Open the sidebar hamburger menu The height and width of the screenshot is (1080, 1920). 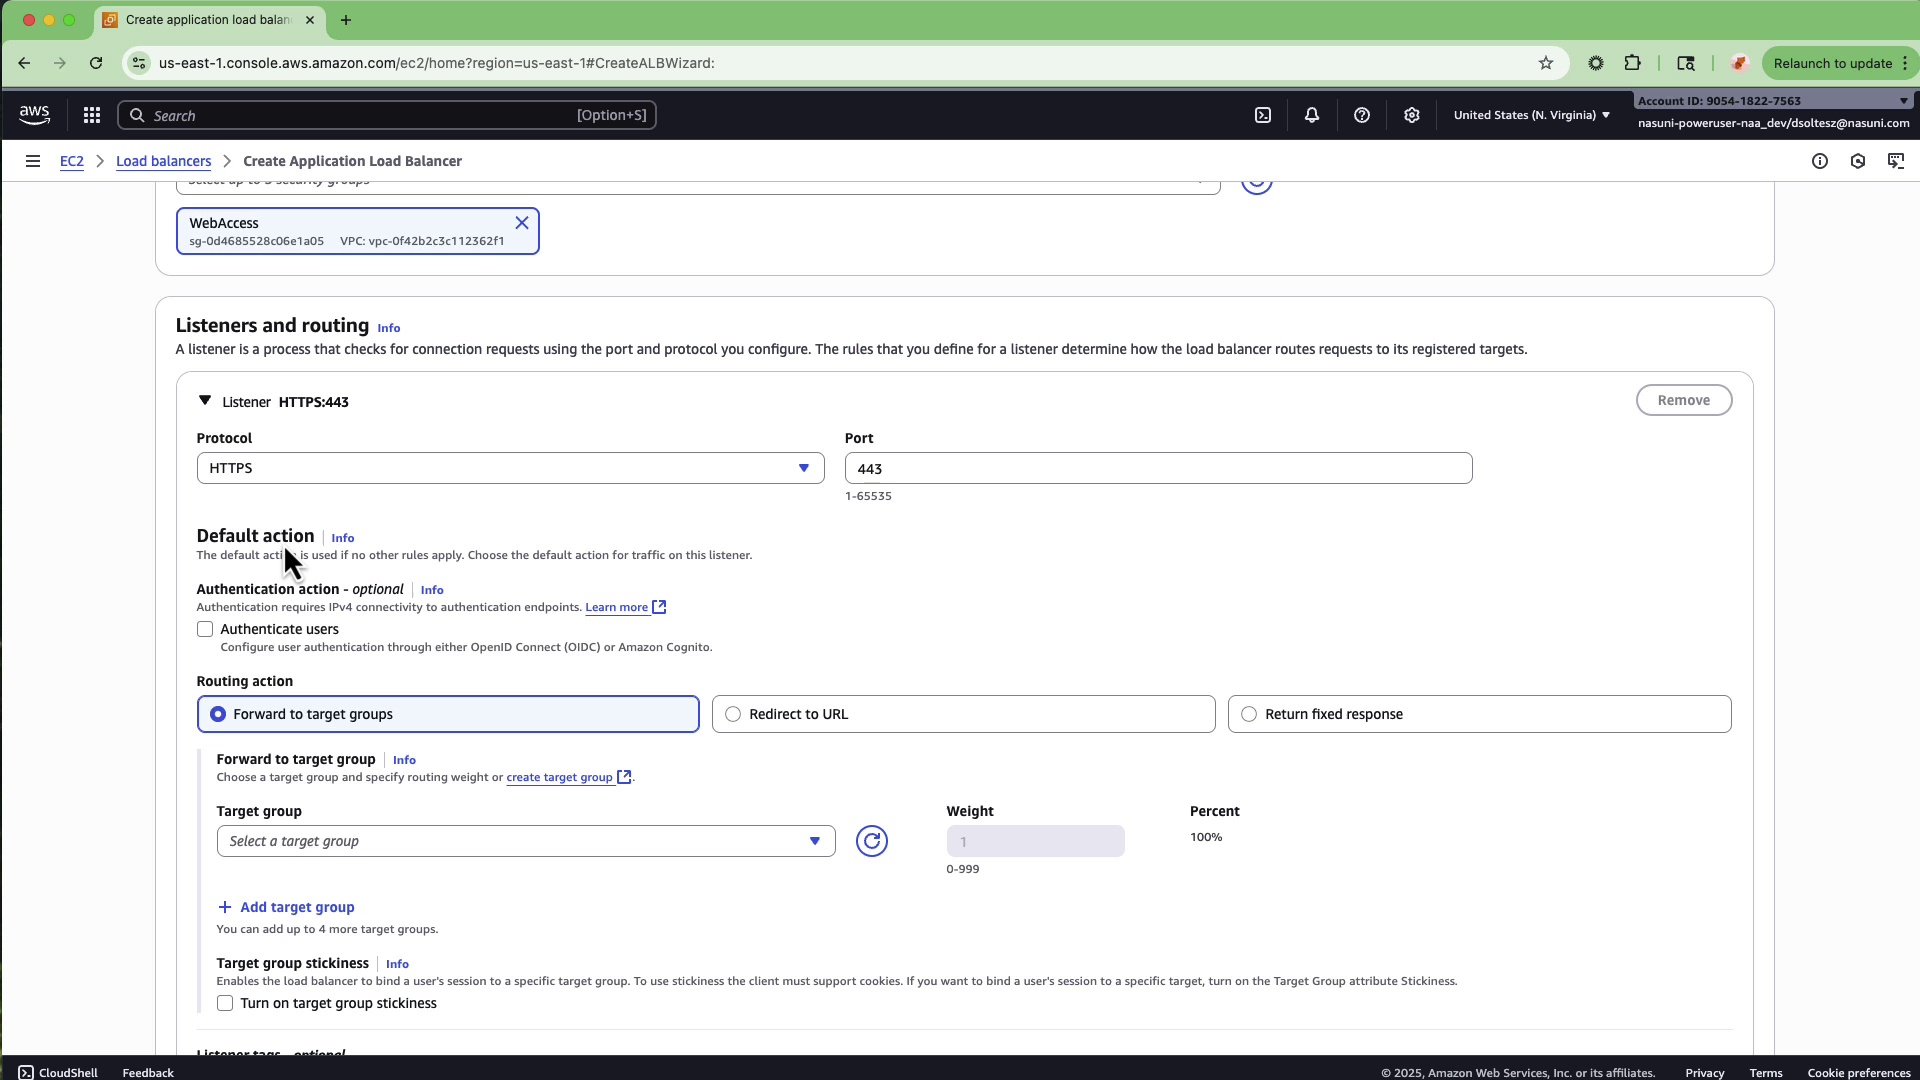[33, 161]
